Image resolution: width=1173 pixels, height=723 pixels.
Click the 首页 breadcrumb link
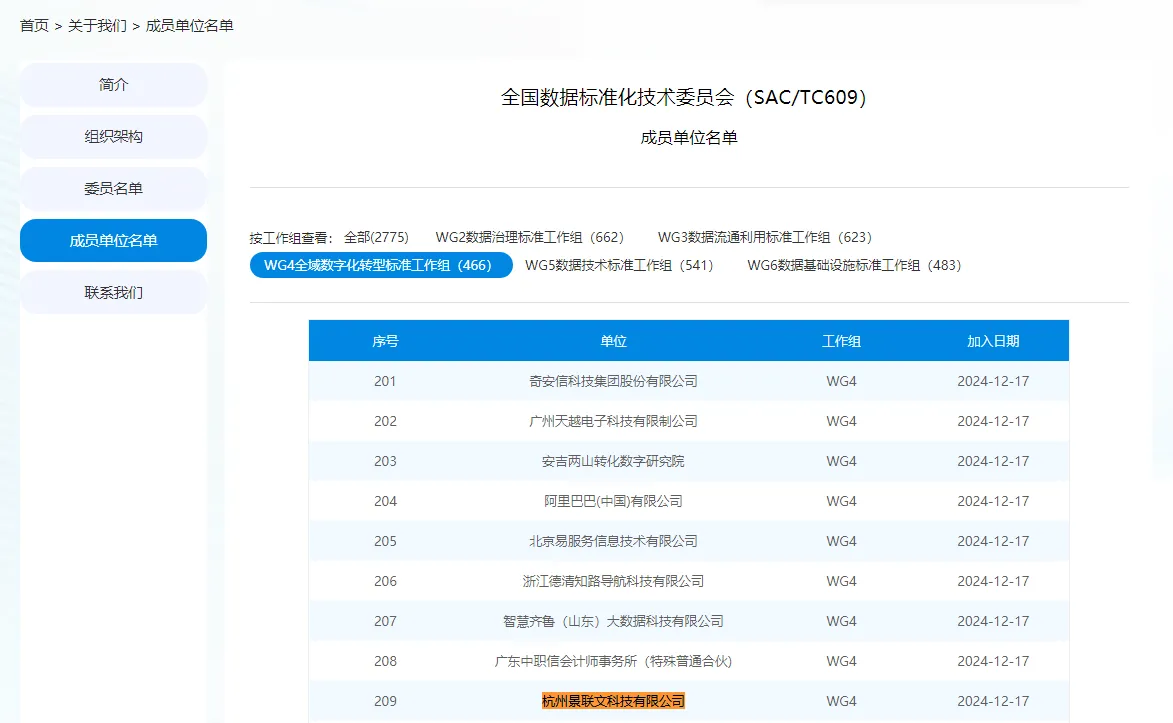34,26
